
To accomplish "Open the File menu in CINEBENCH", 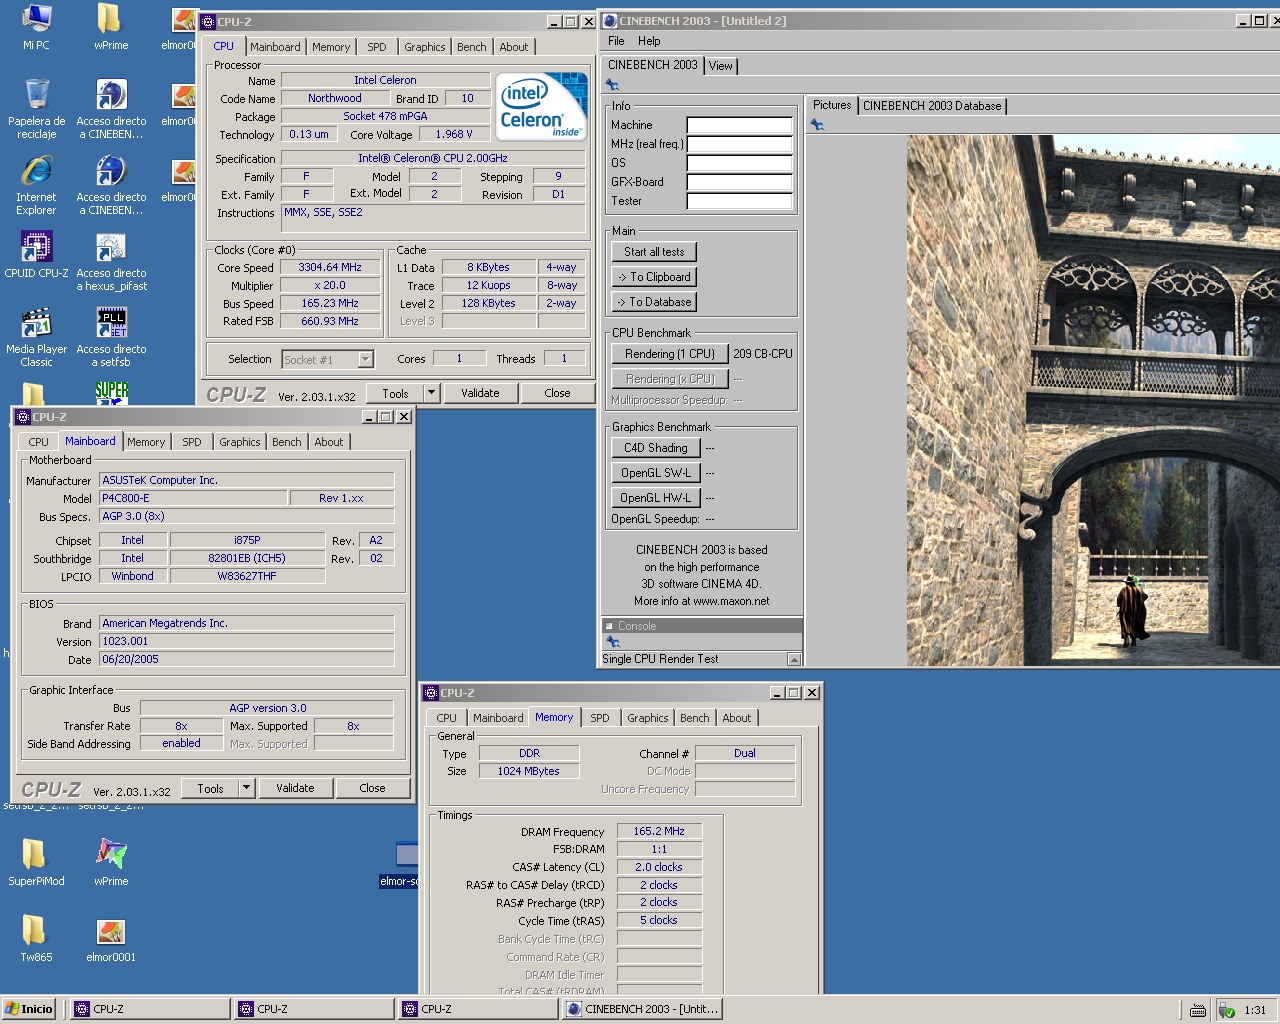I will [616, 41].
